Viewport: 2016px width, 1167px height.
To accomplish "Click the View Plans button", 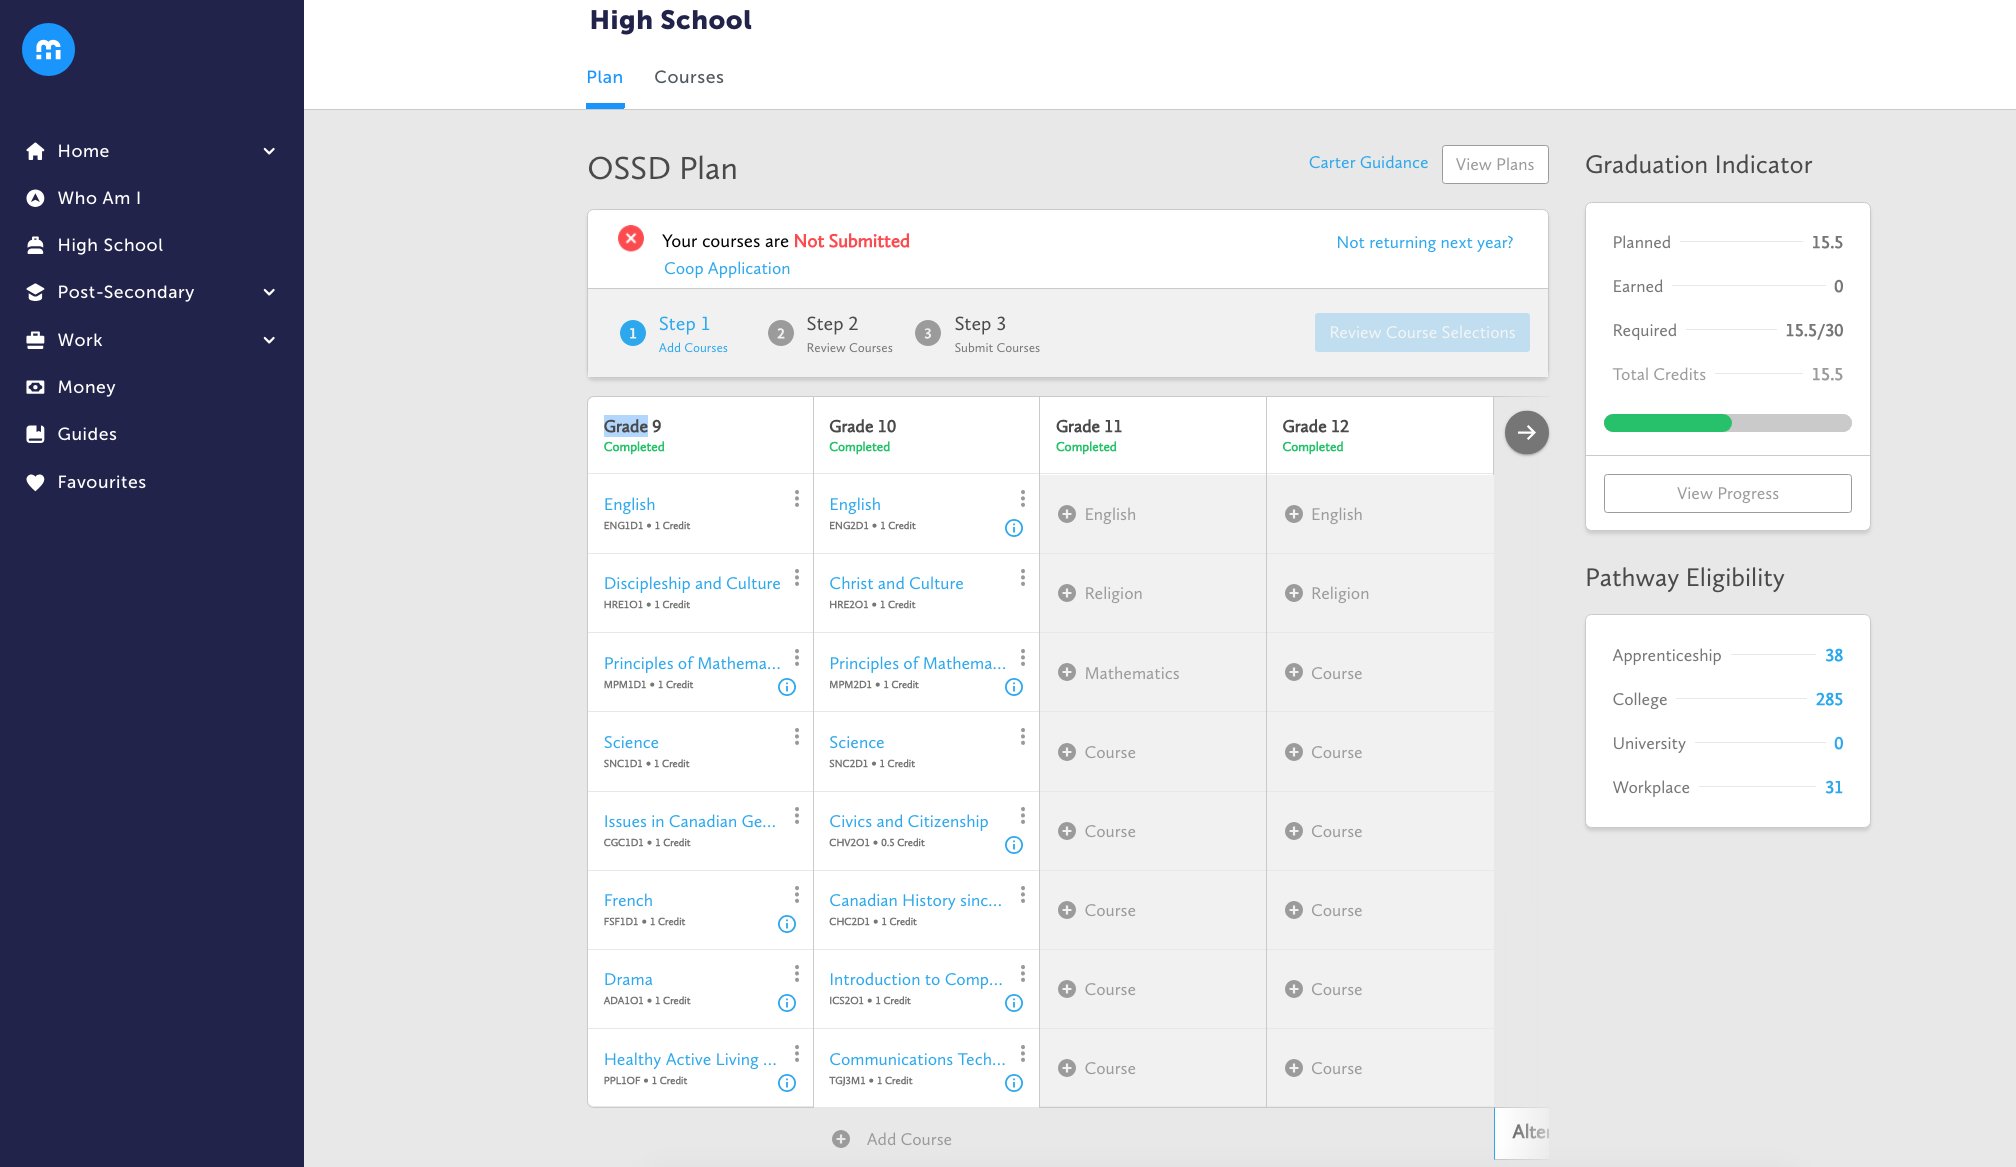I will tap(1494, 164).
